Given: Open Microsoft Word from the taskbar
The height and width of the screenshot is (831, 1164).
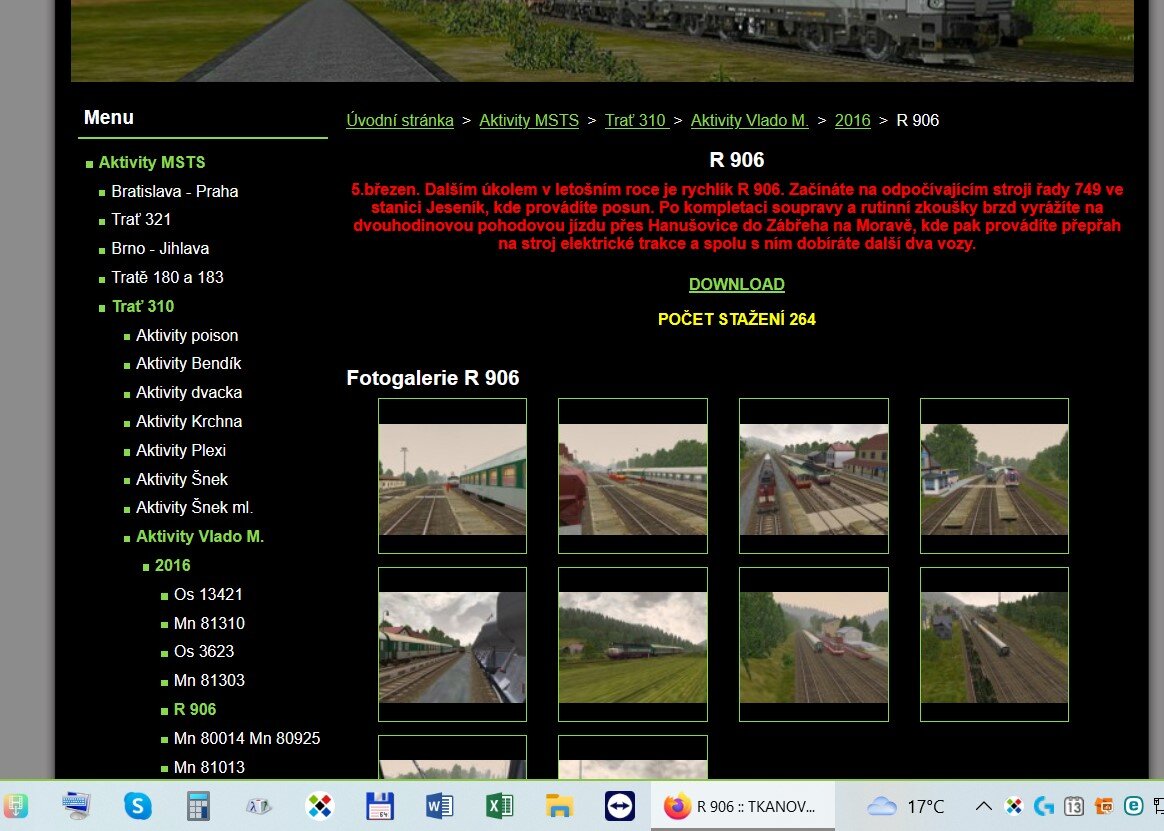Looking at the screenshot, I should (439, 806).
